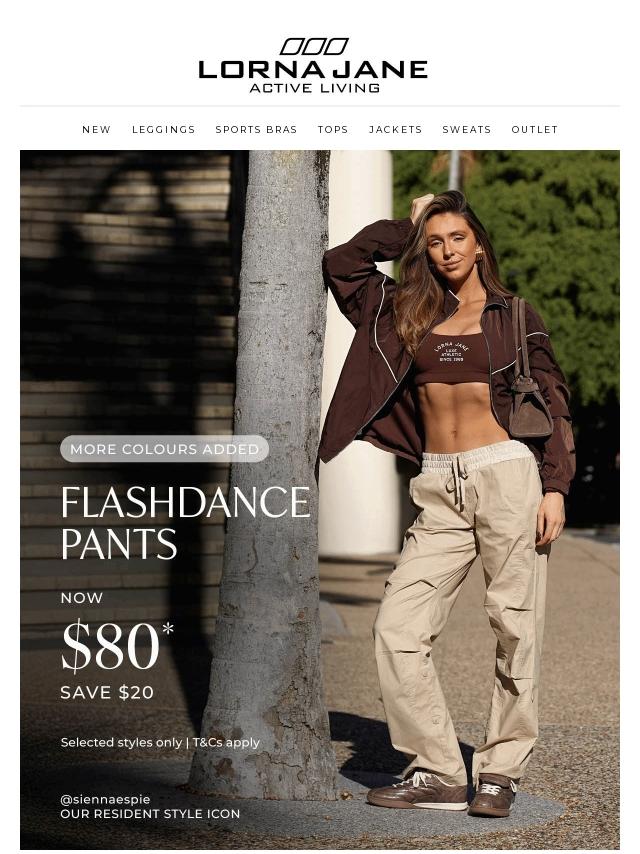Open the @siennaespie handle
The width and height of the screenshot is (640, 854).
click(x=105, y=800)
